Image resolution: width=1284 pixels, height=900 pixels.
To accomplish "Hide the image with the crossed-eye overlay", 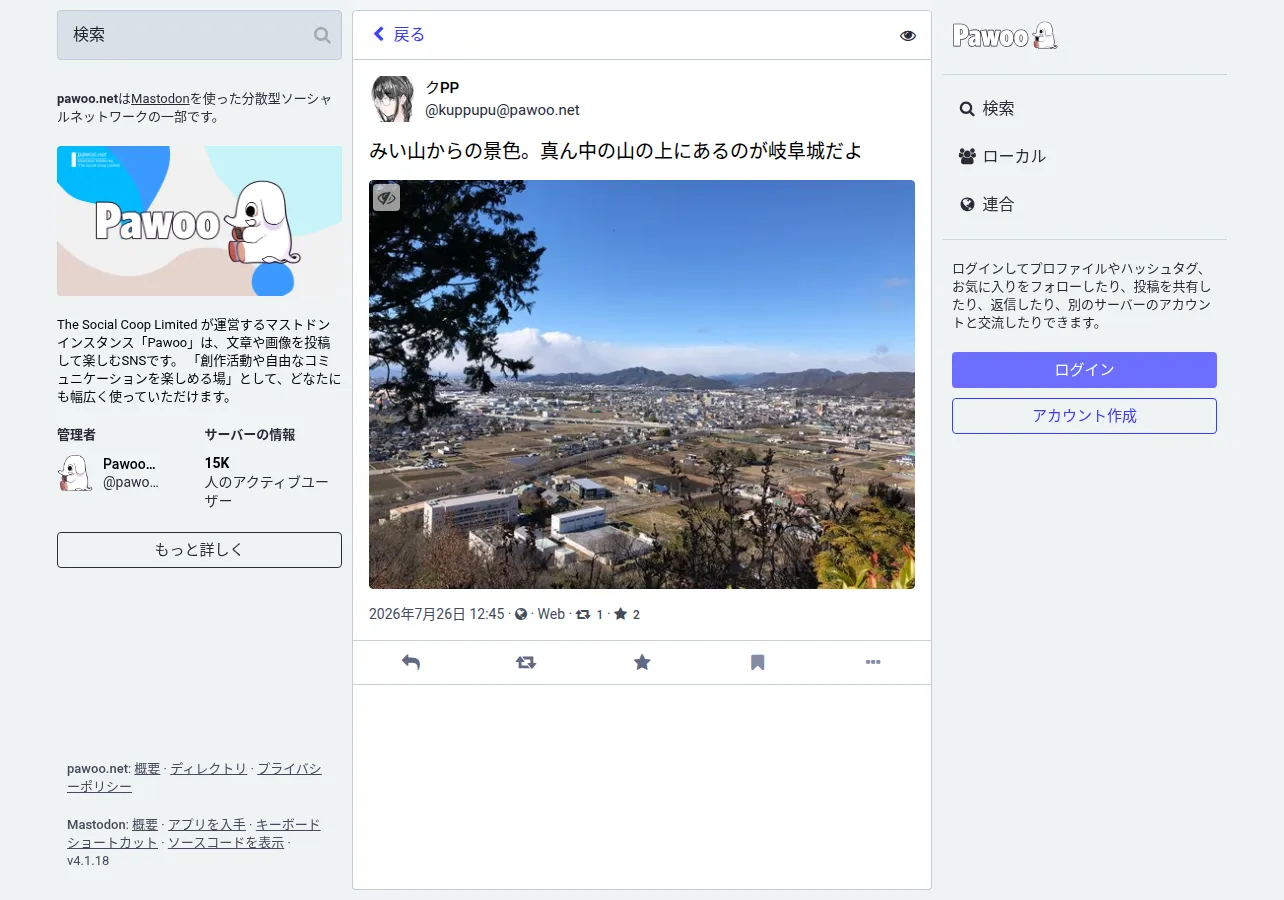I will point(387,198).
